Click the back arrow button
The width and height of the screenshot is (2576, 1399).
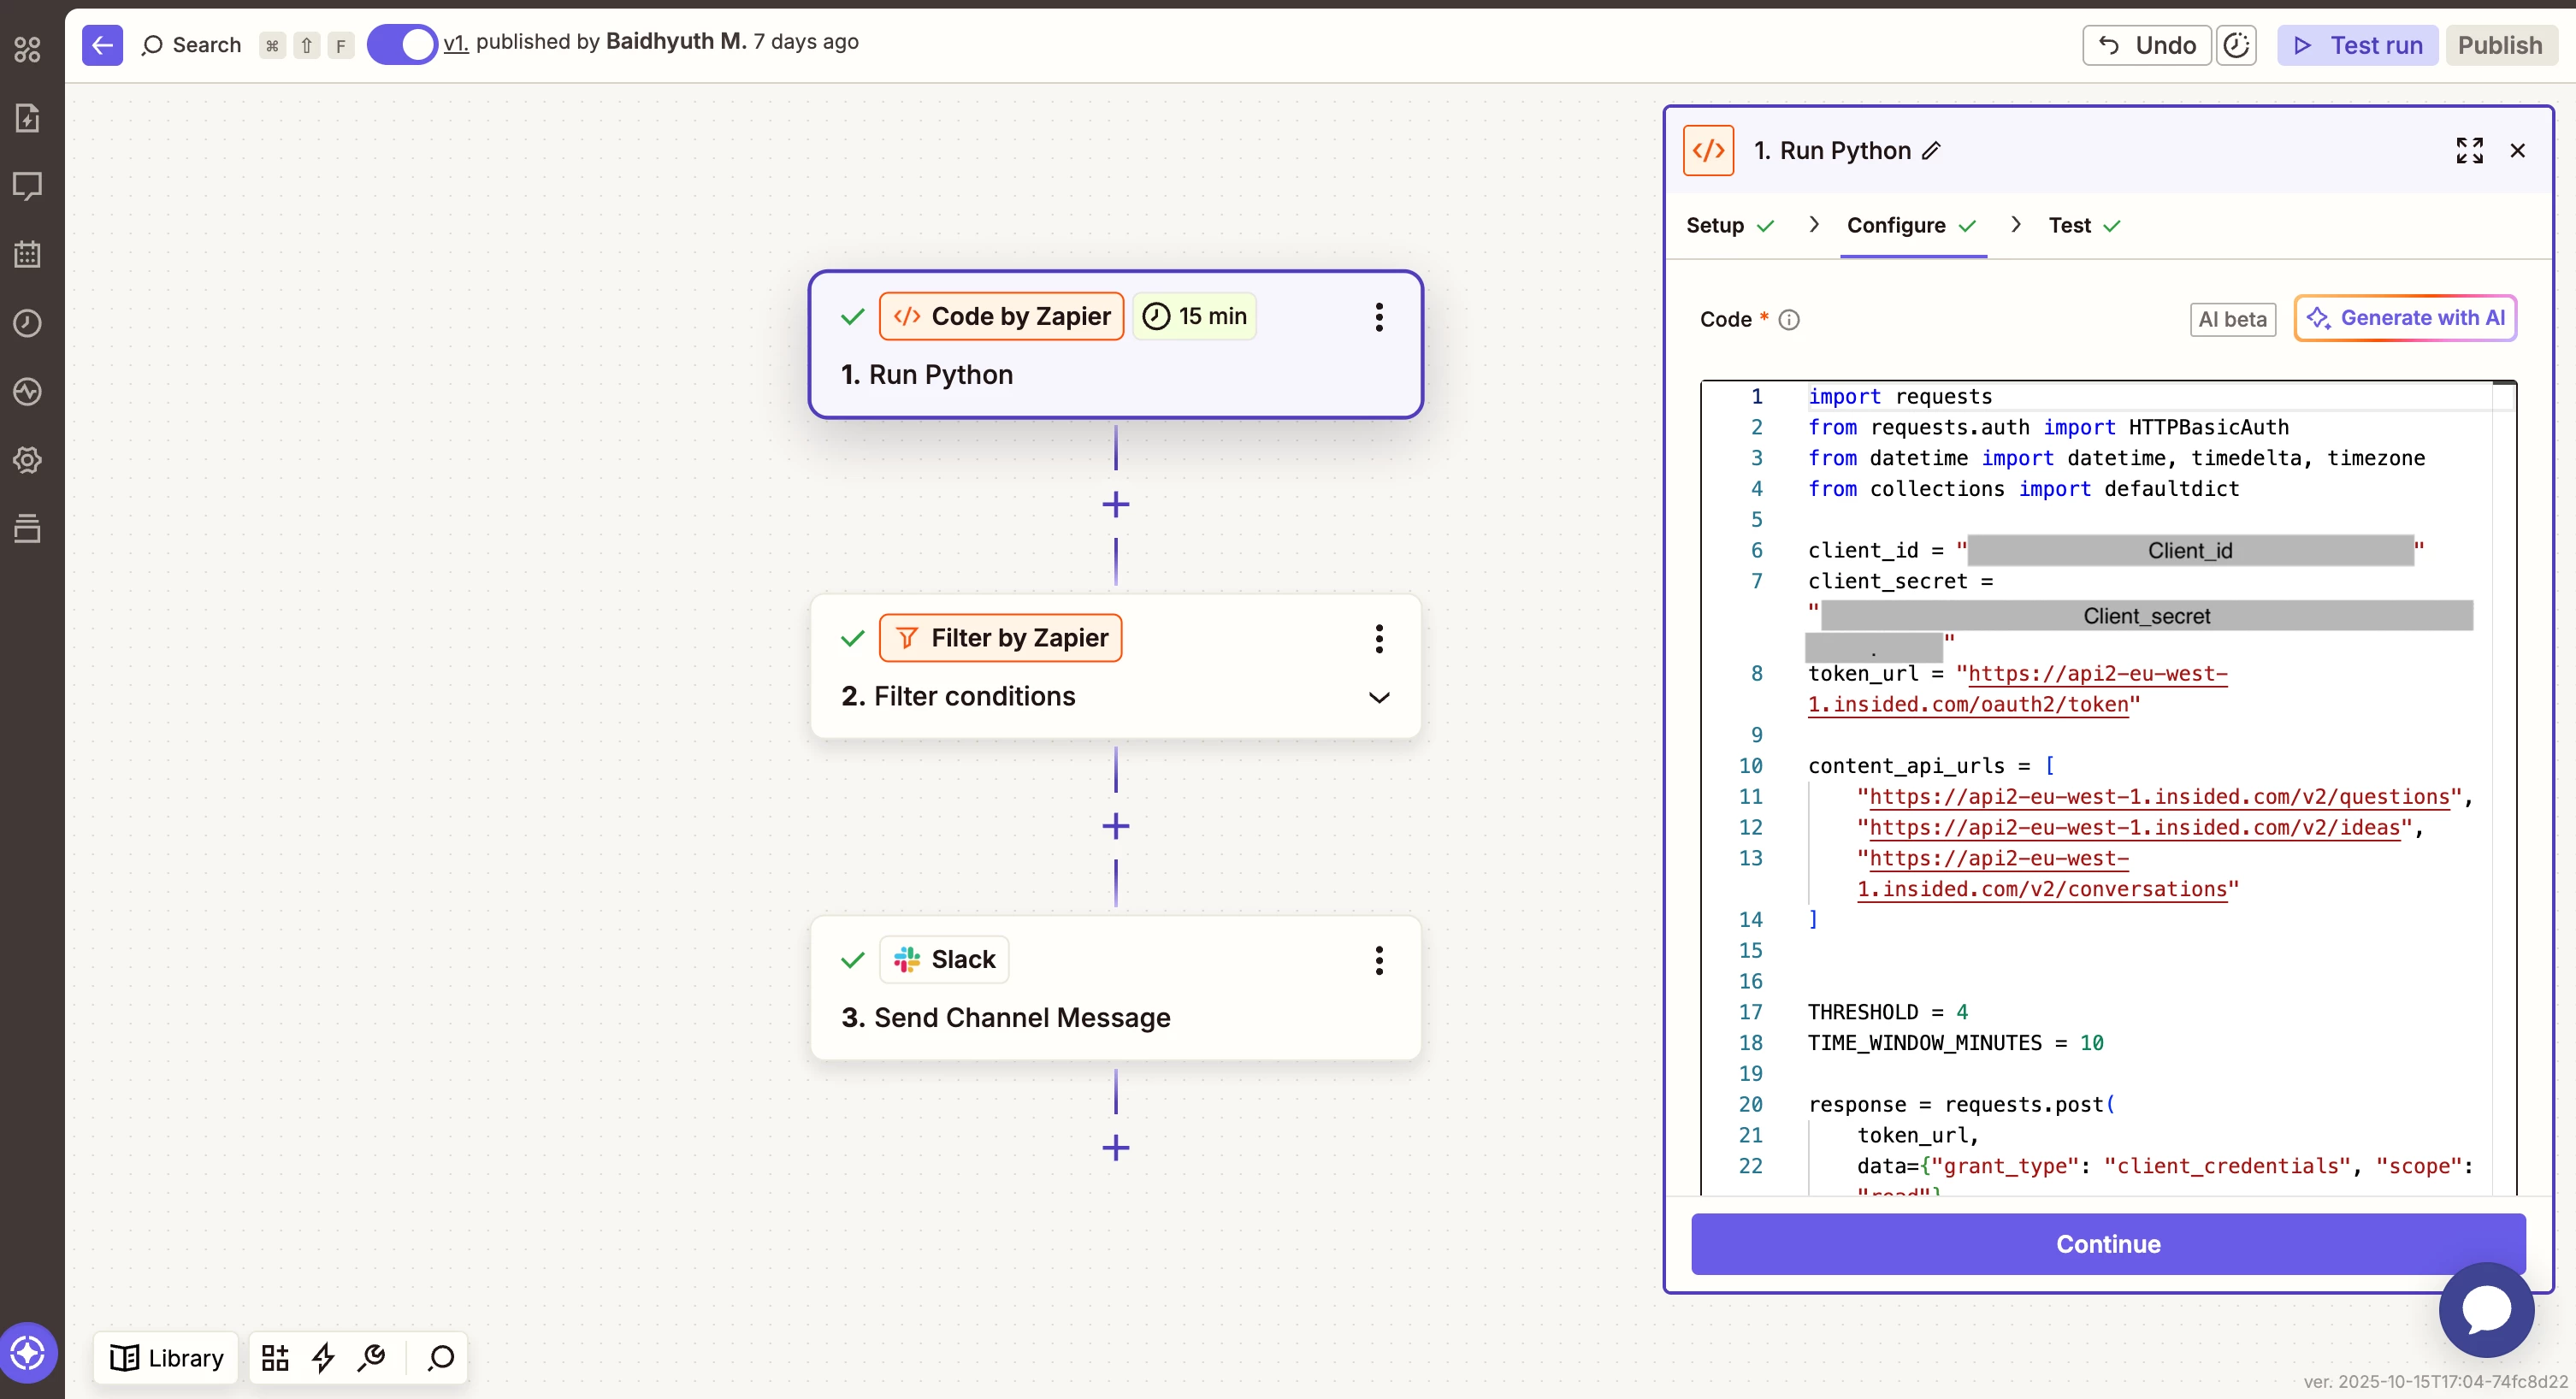102,45
